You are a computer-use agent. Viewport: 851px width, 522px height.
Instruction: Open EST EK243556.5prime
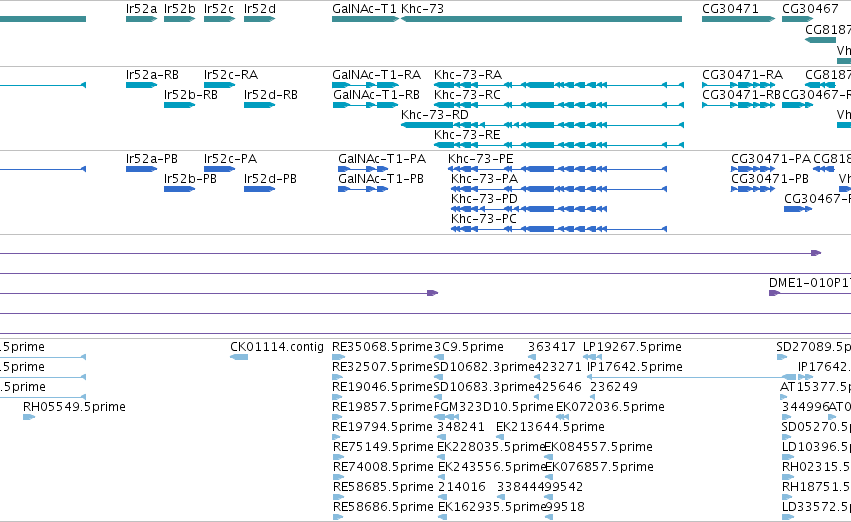click(443, 477)
